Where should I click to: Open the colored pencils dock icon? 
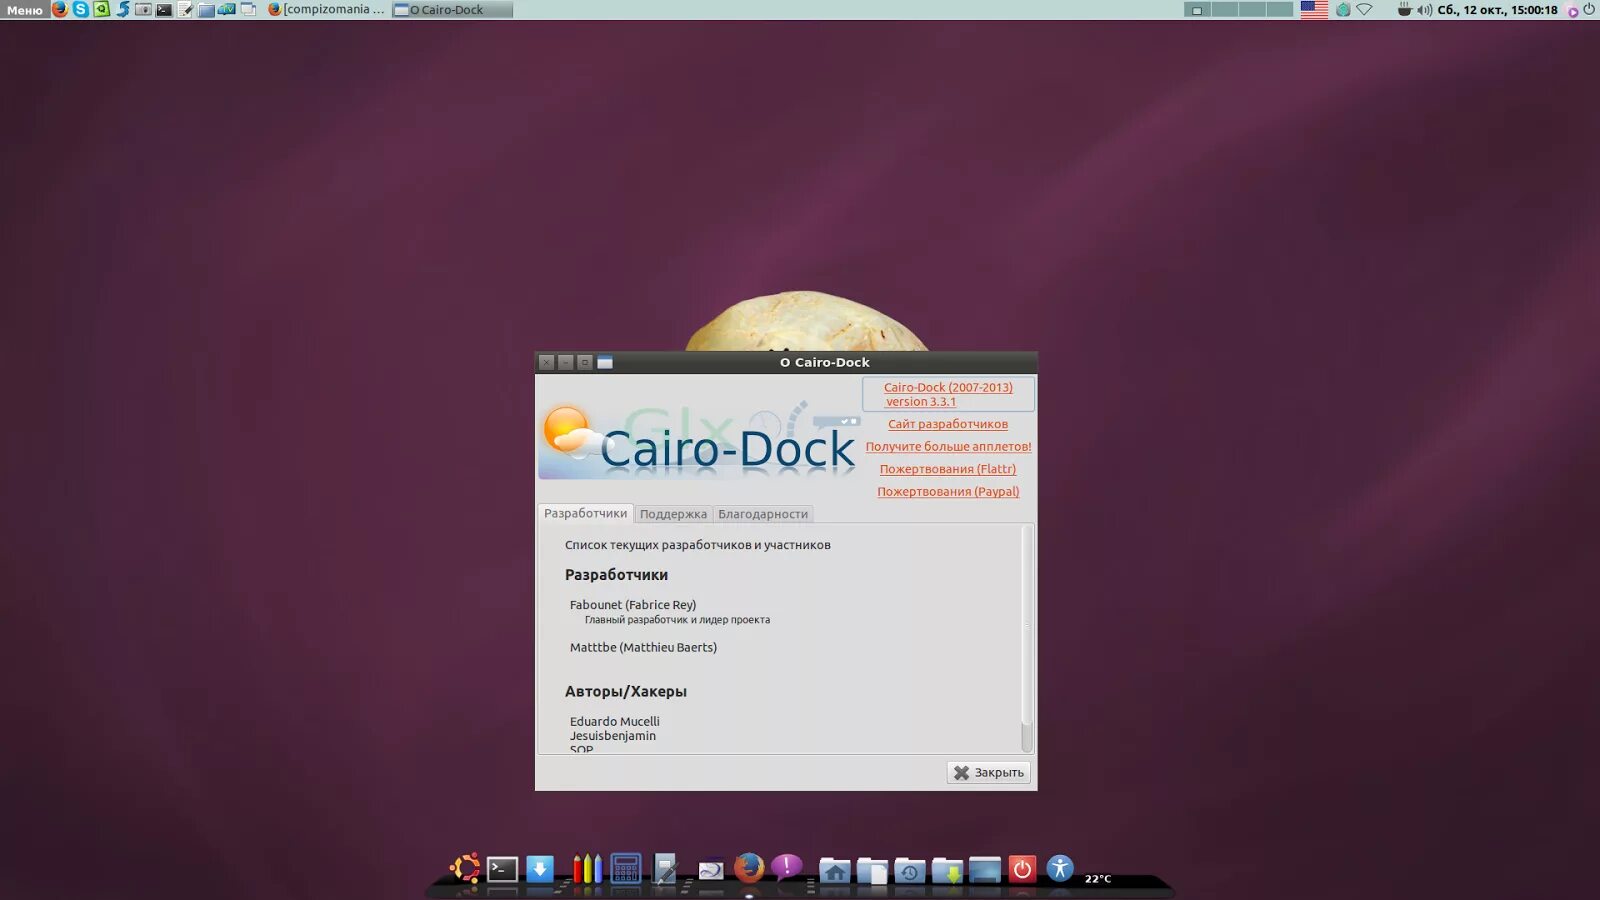(587, 868)
